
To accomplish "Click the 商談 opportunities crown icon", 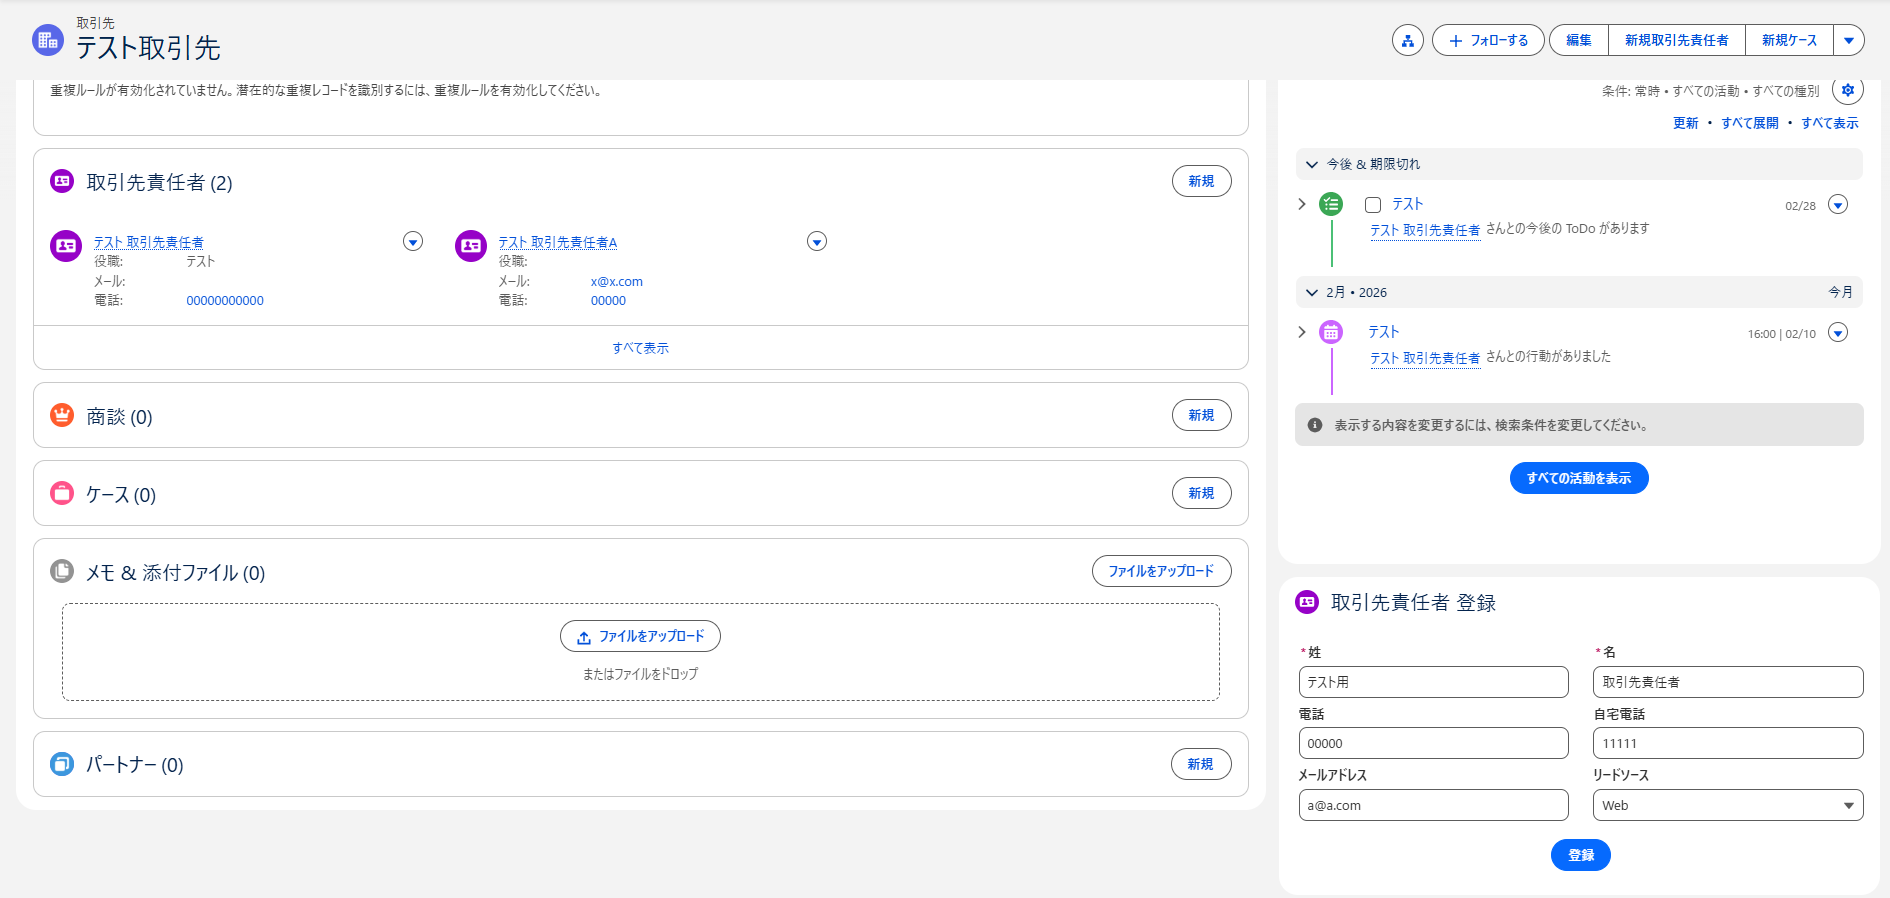I will tap(62, 415).
